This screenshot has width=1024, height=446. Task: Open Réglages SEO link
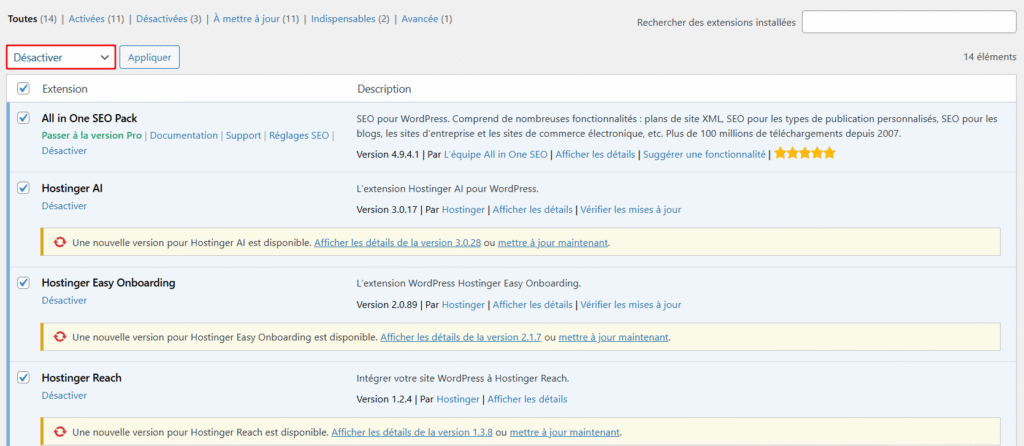(x=299, y=136)
